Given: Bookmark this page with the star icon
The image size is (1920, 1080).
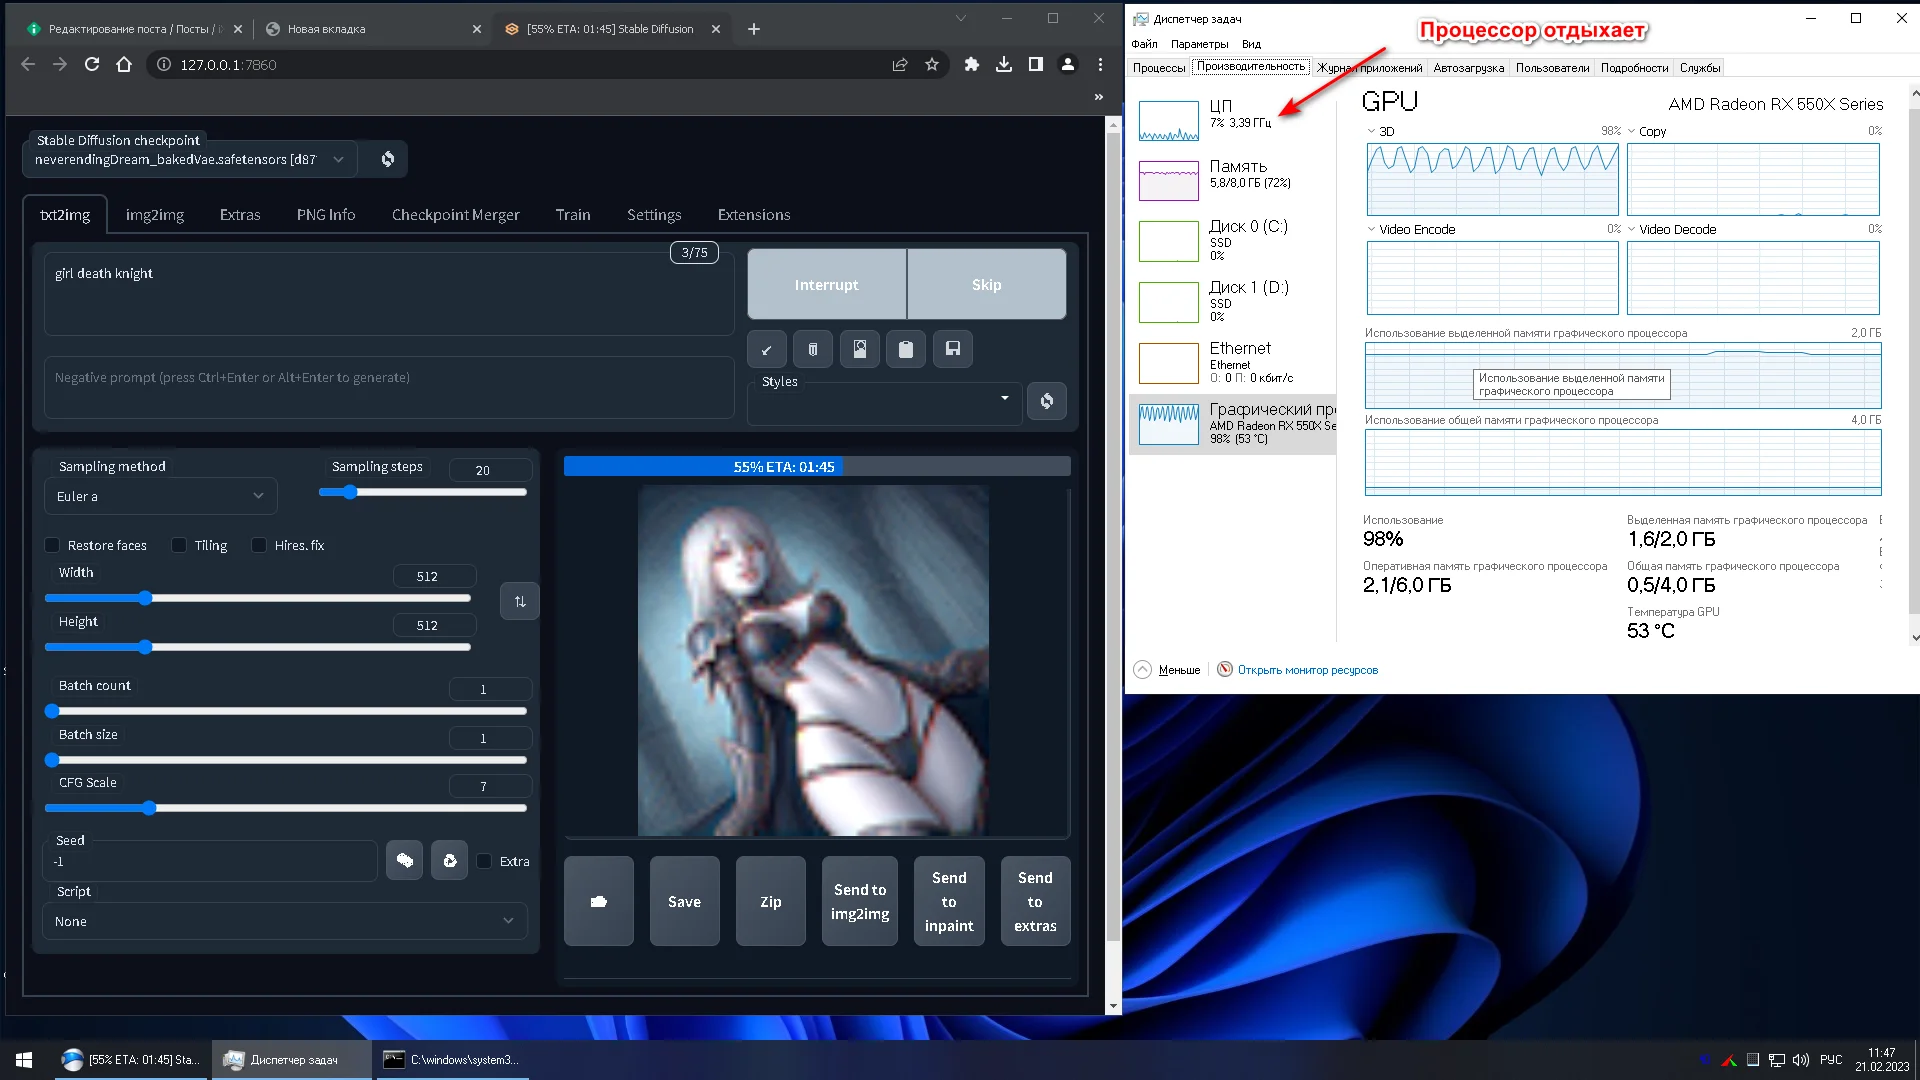Looking at the screenshot, I should (932, 64).
